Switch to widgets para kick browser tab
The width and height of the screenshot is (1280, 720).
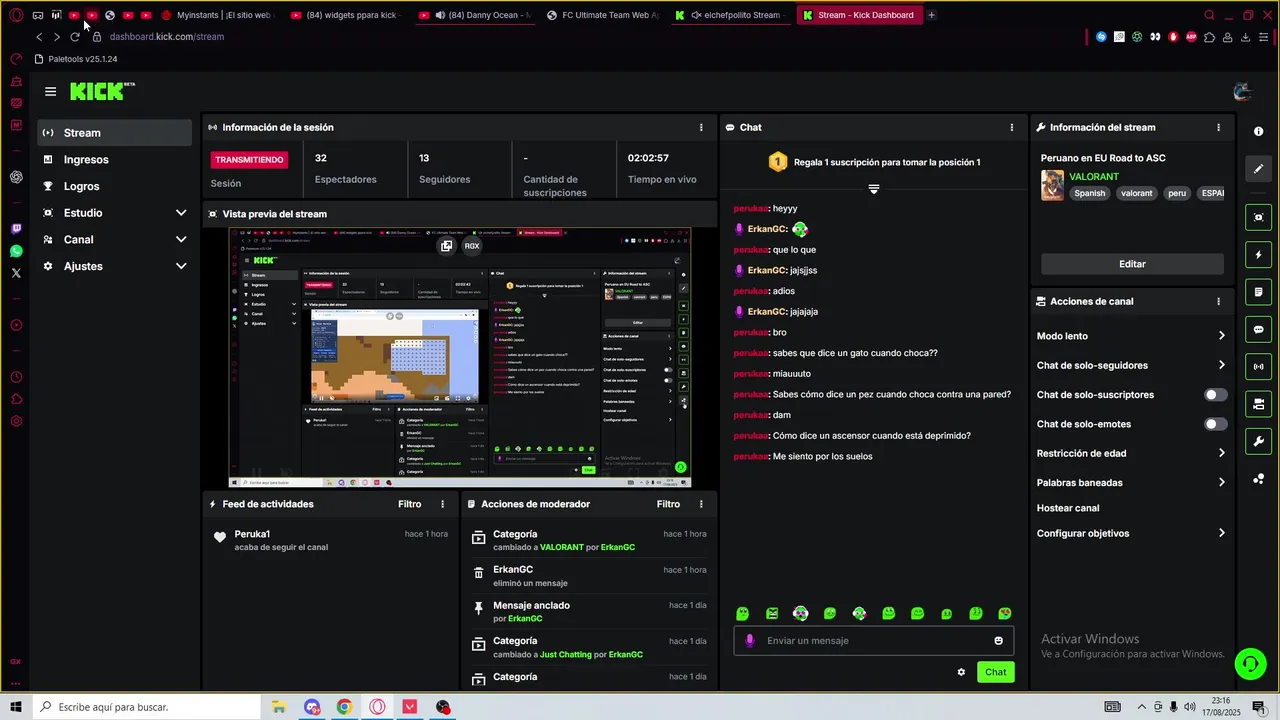pos(348,15)
